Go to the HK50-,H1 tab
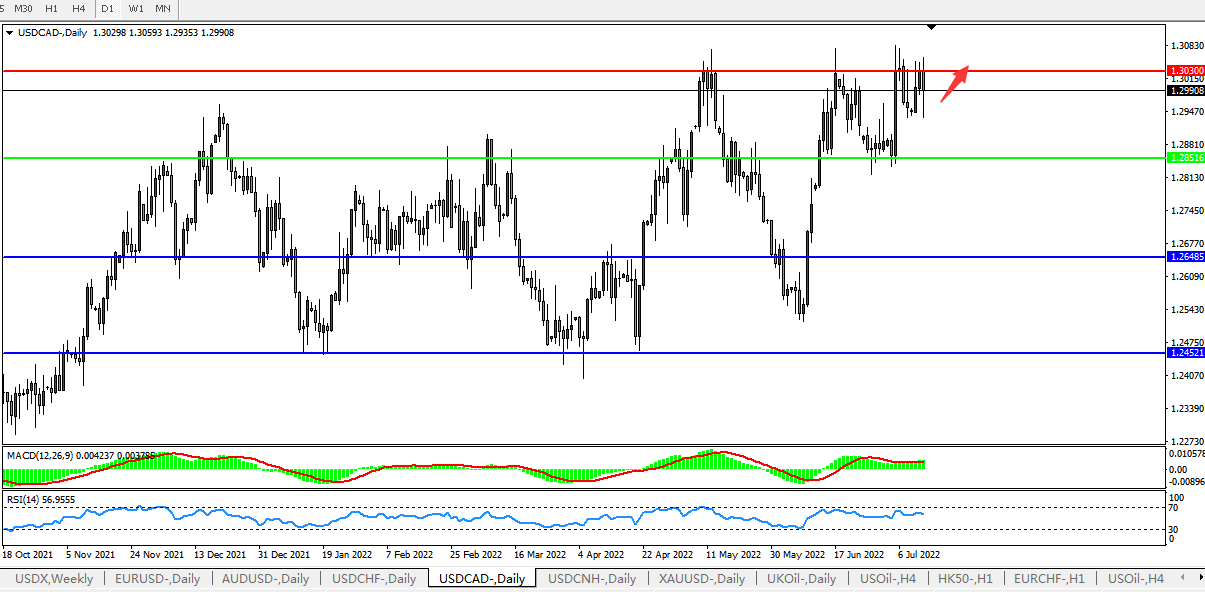 coord(964,579)
